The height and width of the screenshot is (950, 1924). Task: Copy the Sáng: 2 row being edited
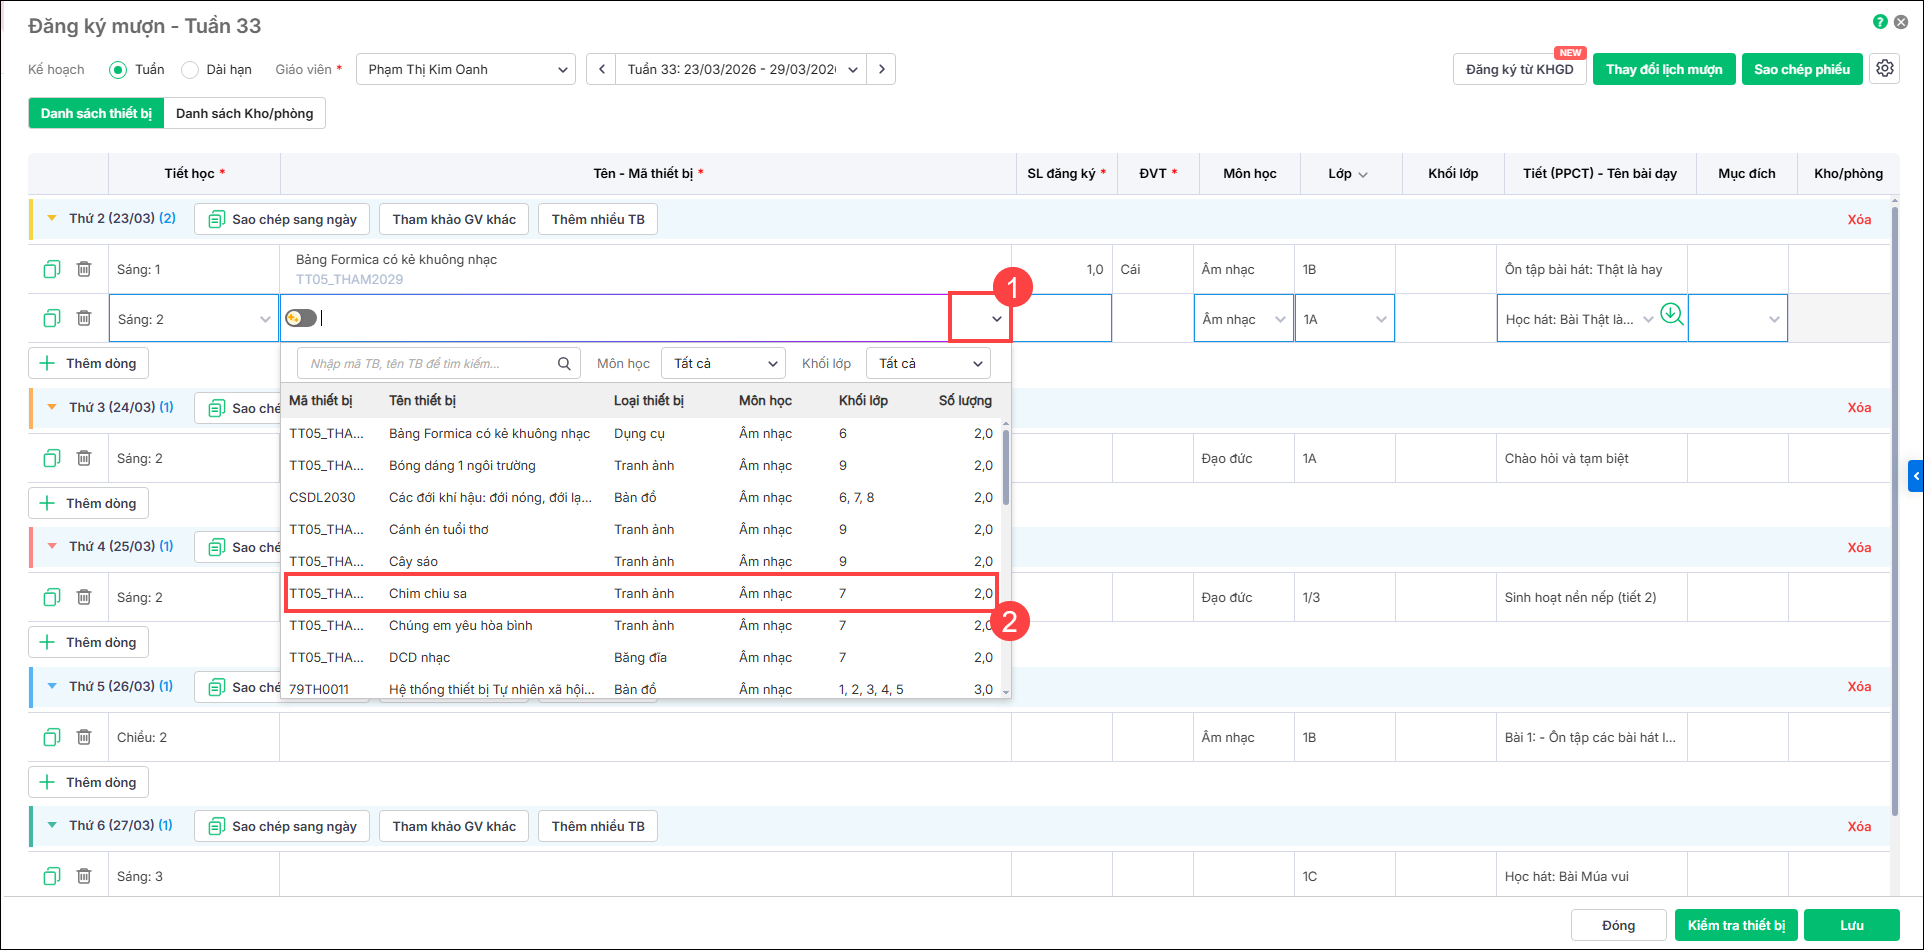(52, 318)
